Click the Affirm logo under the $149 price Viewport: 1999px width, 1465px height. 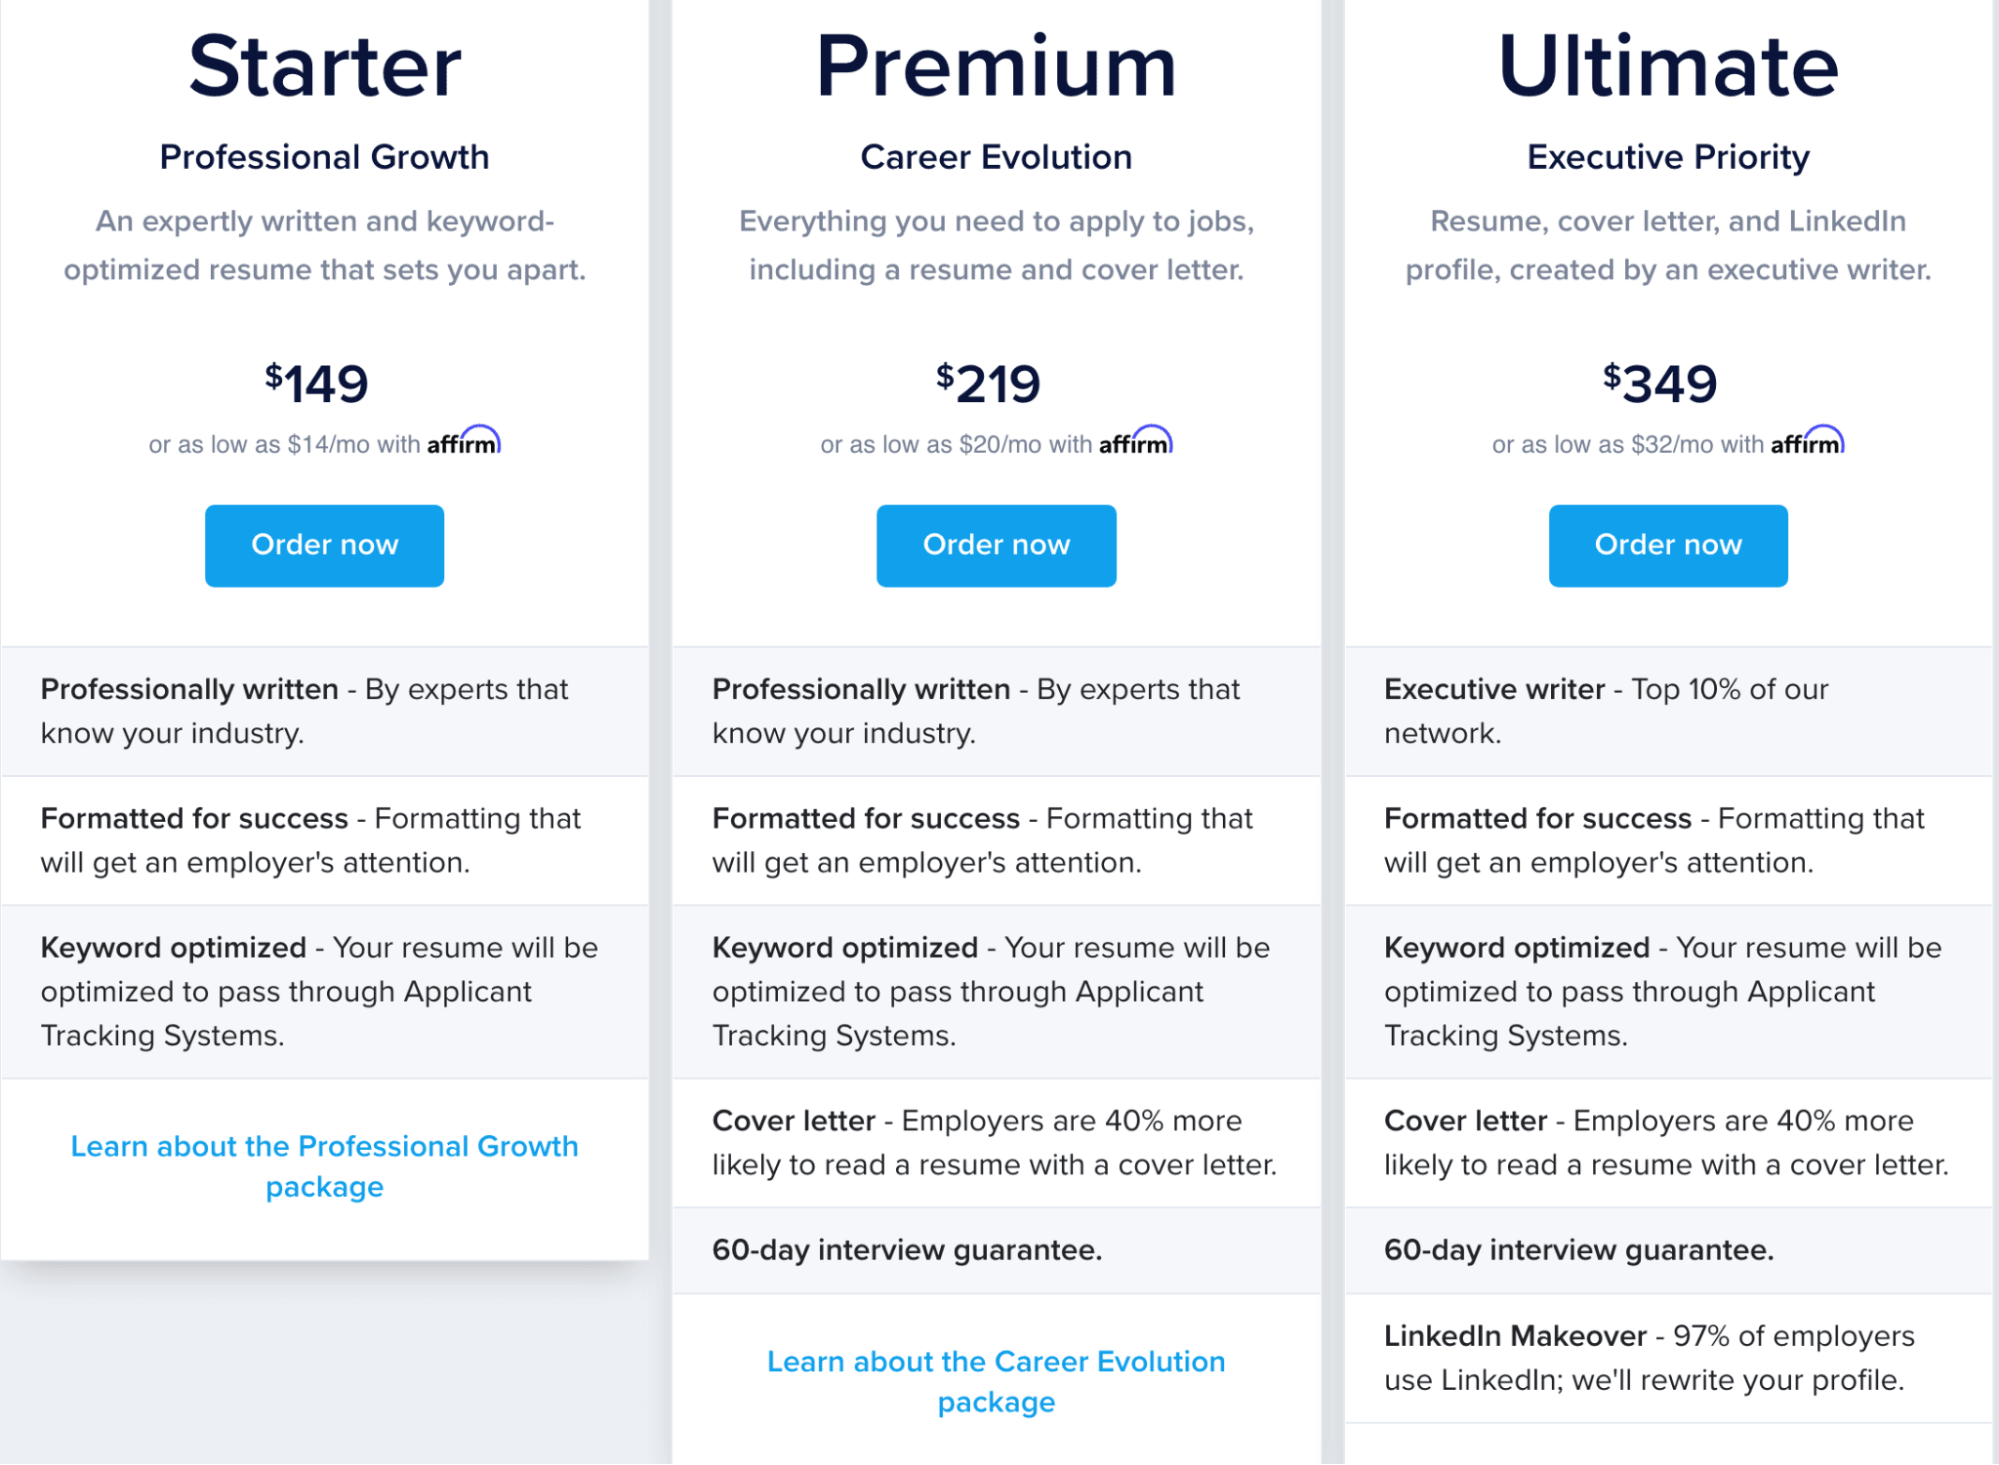pos(464,441)
